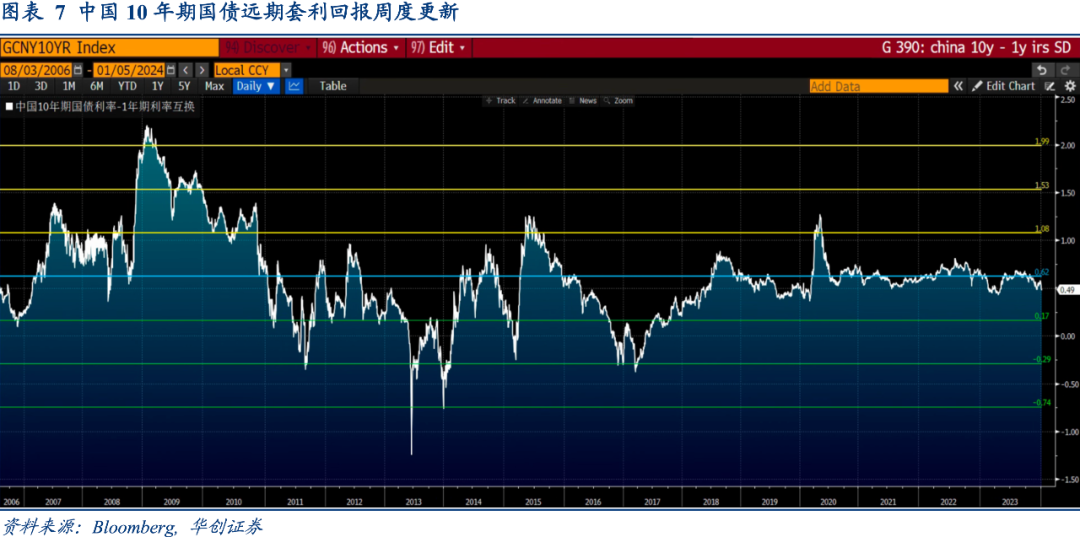Shift date range backward with left arrow
The width and height of the screenshot is (1080, 537).
(x=186, y=70)
